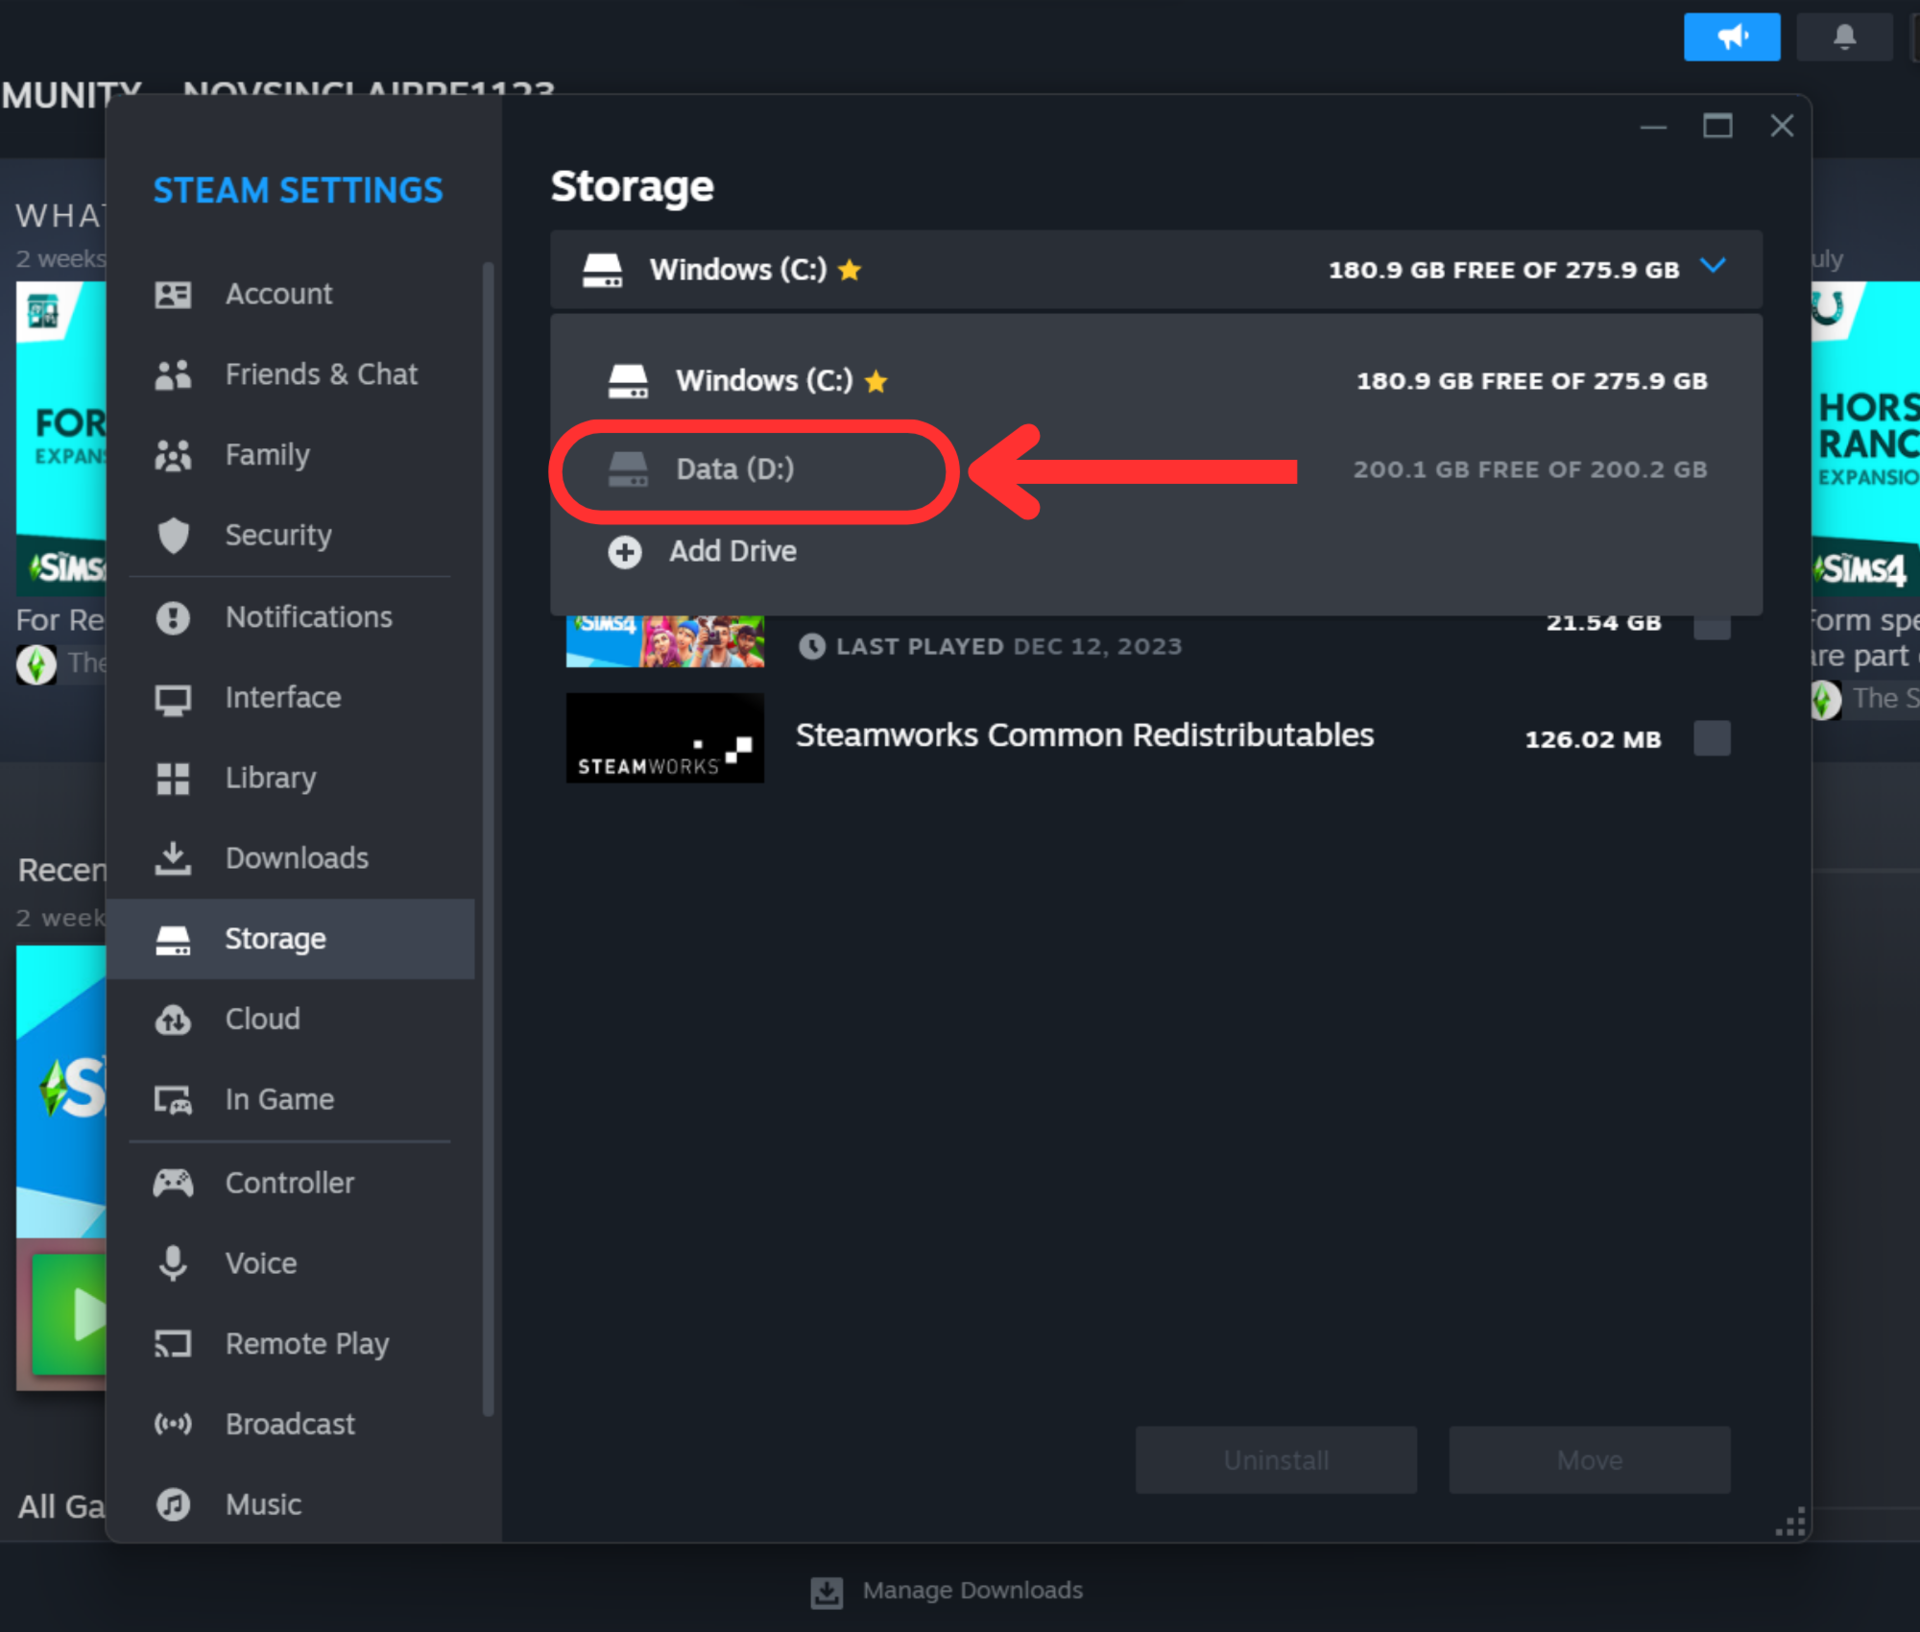Check the Steamworks Common Redistributables checkbox
This screenshot has height=1632, width=1920.
pyautogui.click(x=1711, y=739)
